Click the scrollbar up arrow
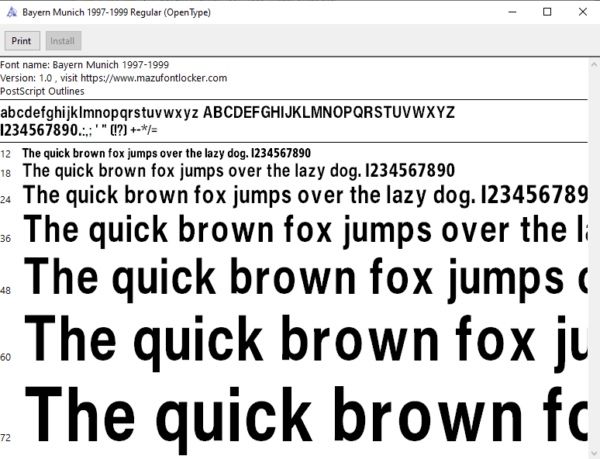The height and width of the screenshot is (459, 600). [x=594, y=65]
